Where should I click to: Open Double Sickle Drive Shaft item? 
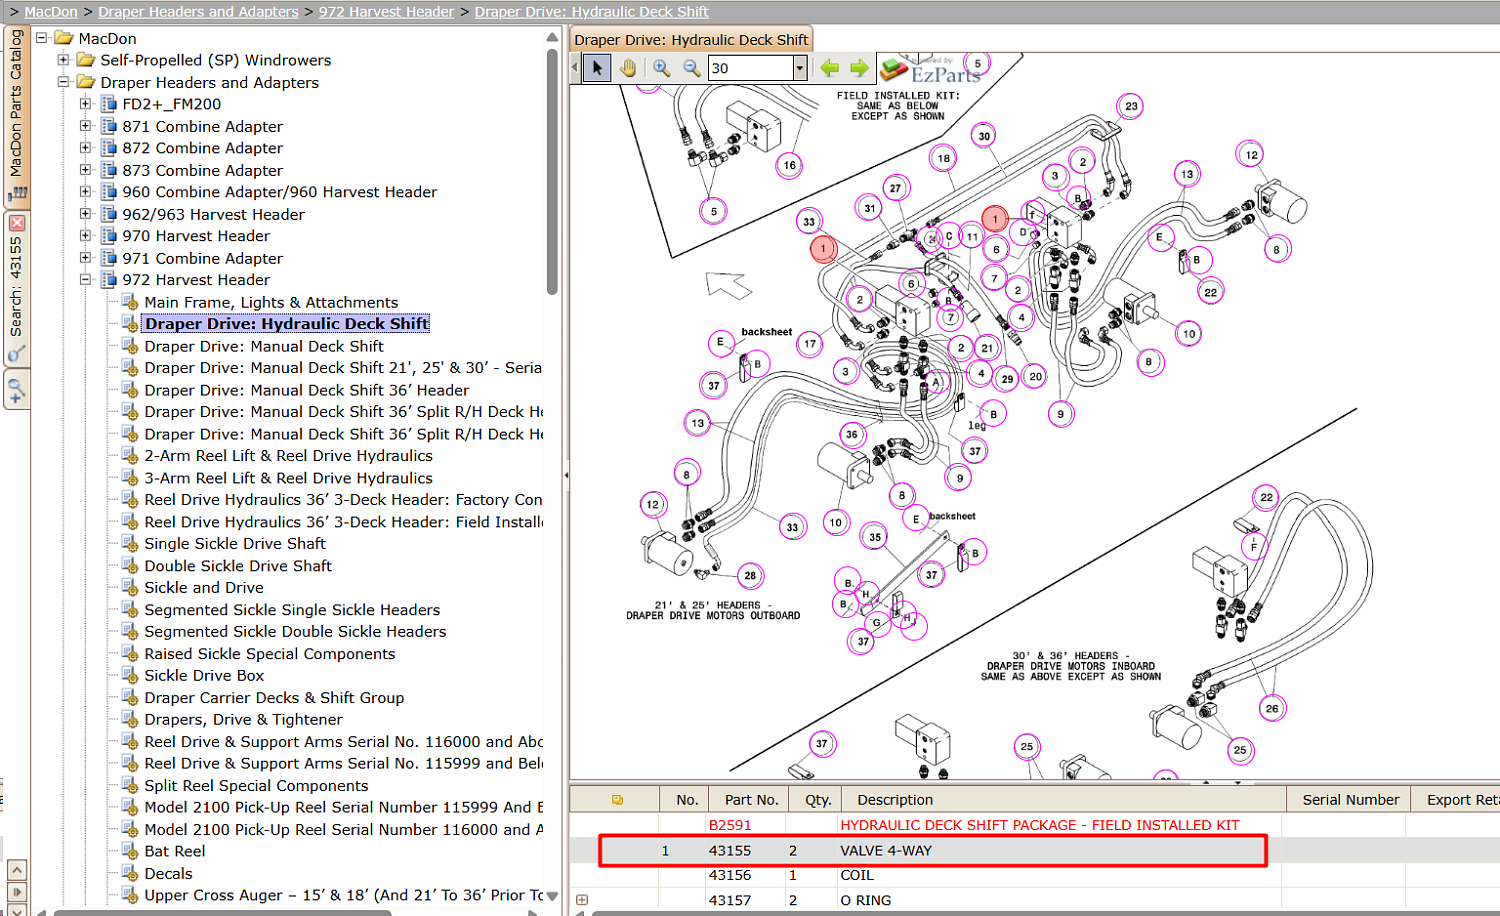(x=238, y=565)
